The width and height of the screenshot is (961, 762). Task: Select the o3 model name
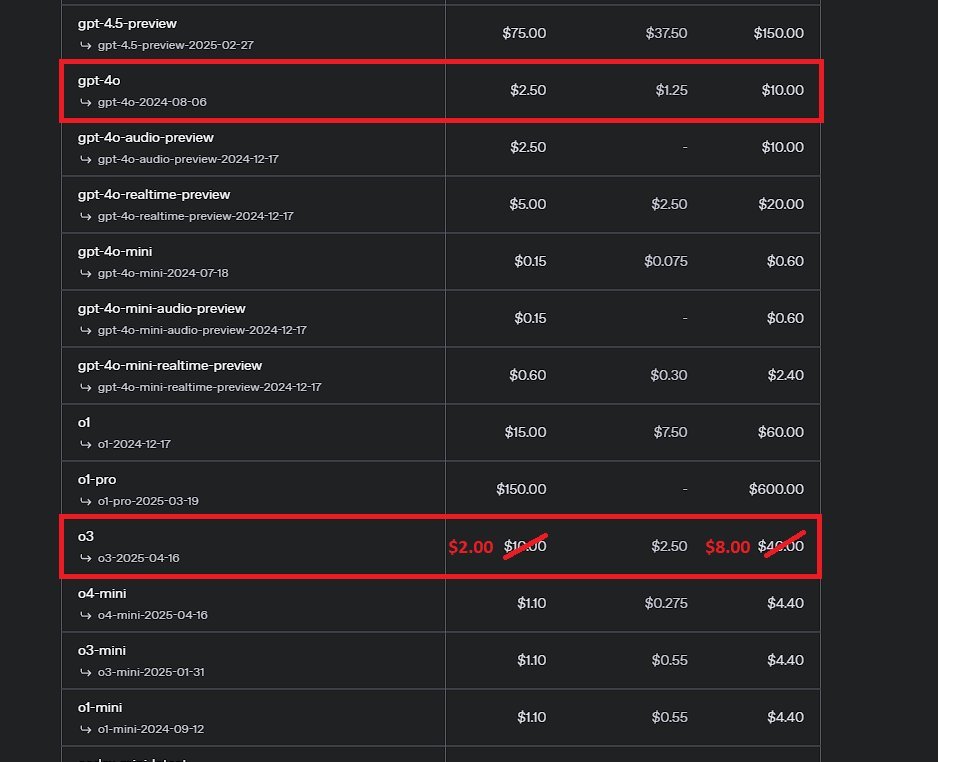click(x=86, y=537)
